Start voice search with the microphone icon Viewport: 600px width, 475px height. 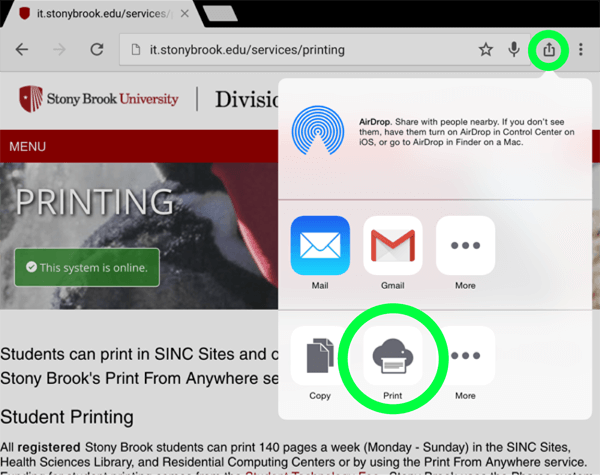(x=514, y=49)
